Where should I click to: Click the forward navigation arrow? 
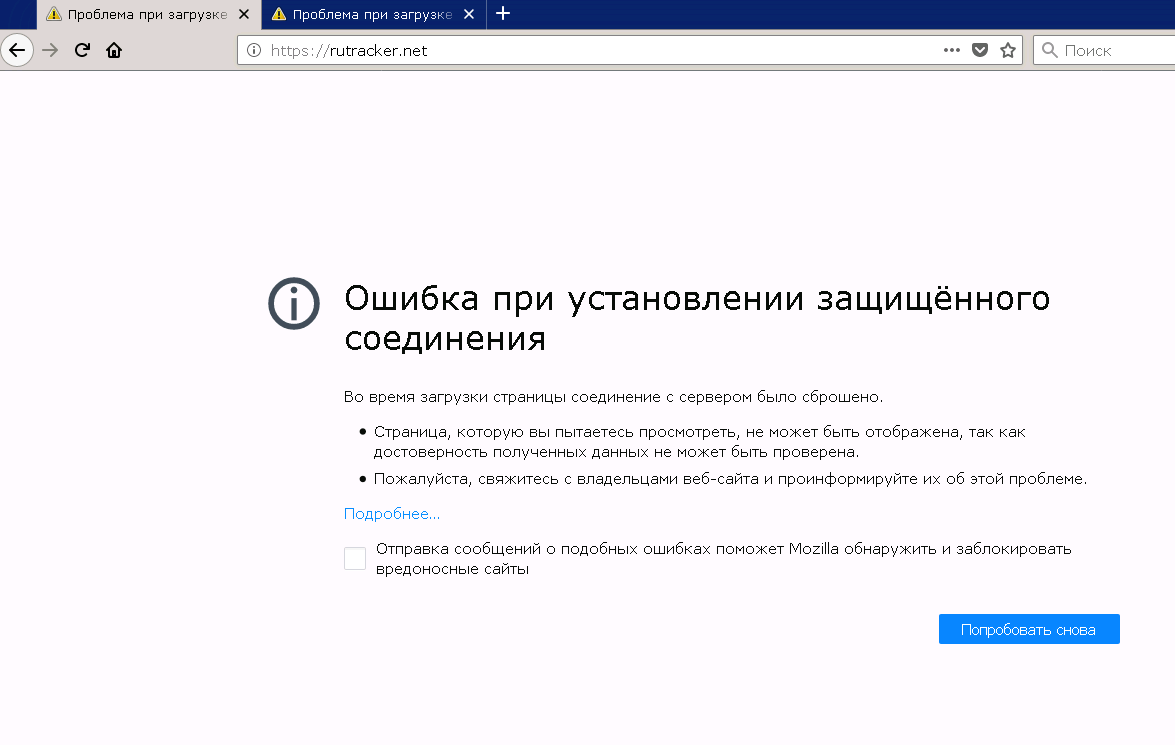pos(50,50)
